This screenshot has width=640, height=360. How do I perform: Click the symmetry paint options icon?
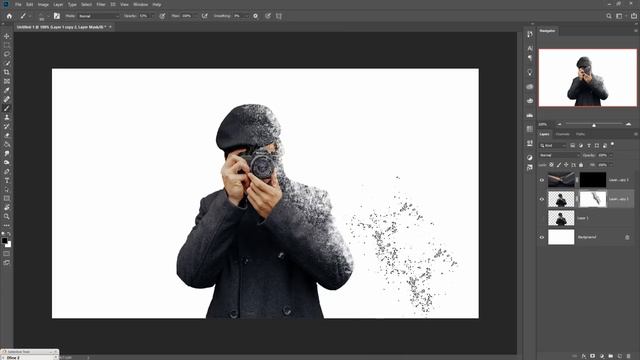(x=279, y=16)
